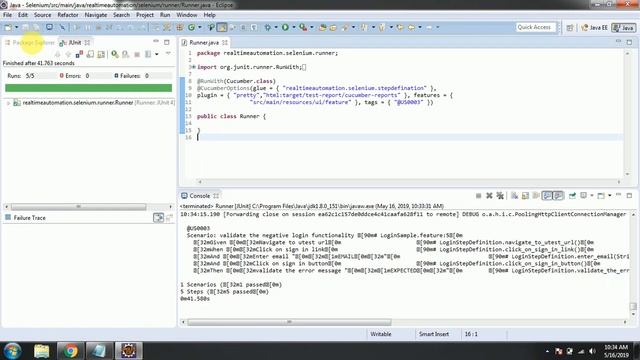Click Console Terminate square icon
640x360 pixels.
pos(478,196)
